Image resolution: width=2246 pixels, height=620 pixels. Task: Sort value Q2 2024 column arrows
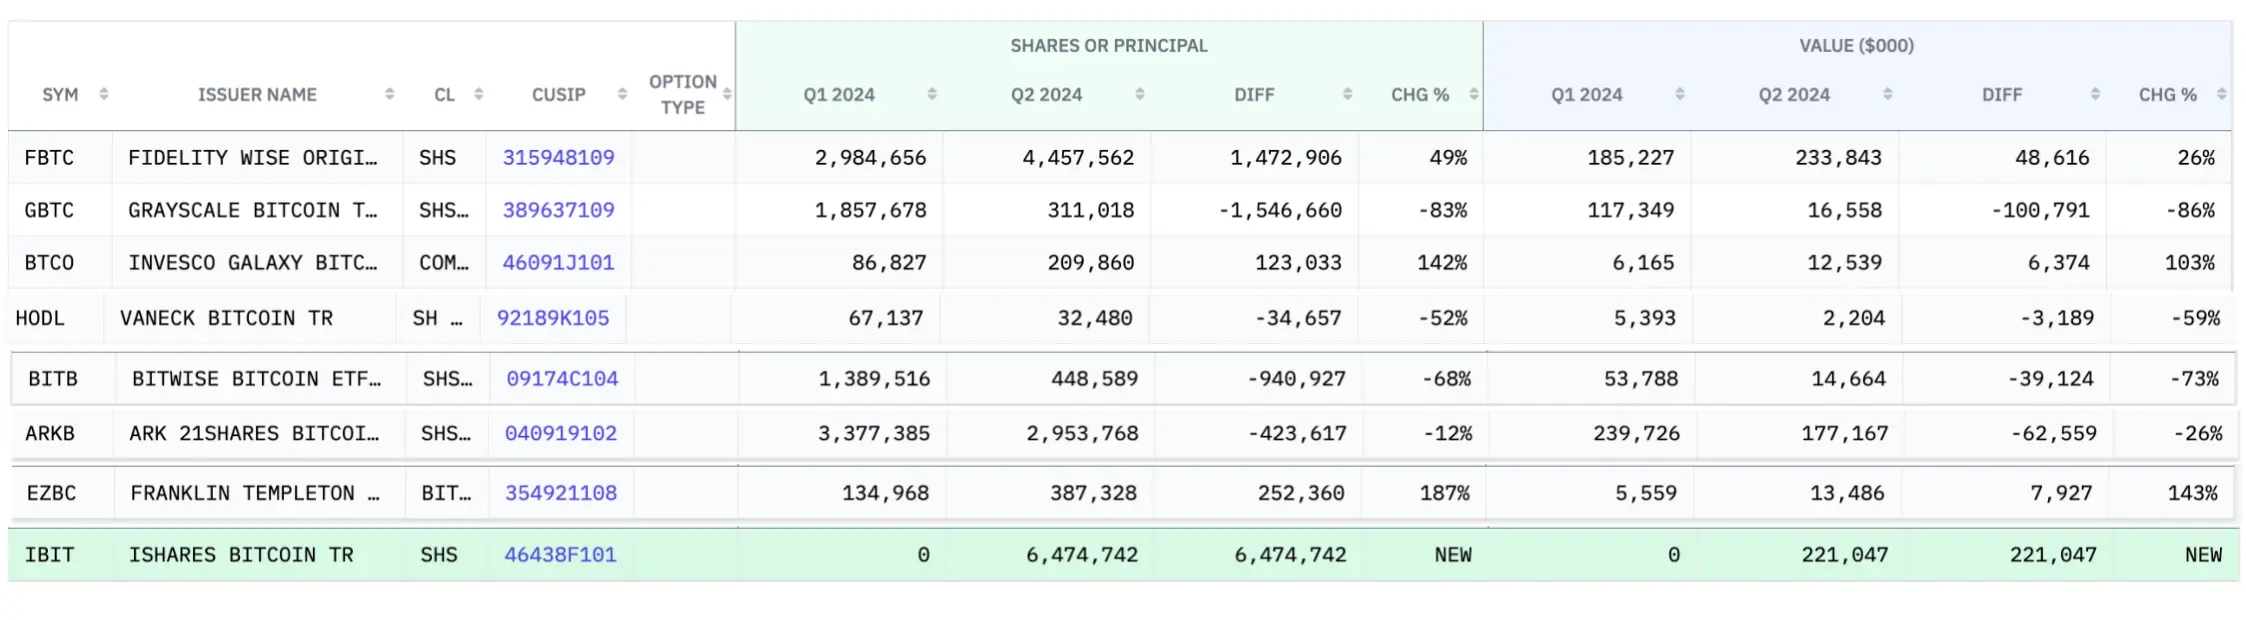pyautogui.click(x=1888, y=94)
